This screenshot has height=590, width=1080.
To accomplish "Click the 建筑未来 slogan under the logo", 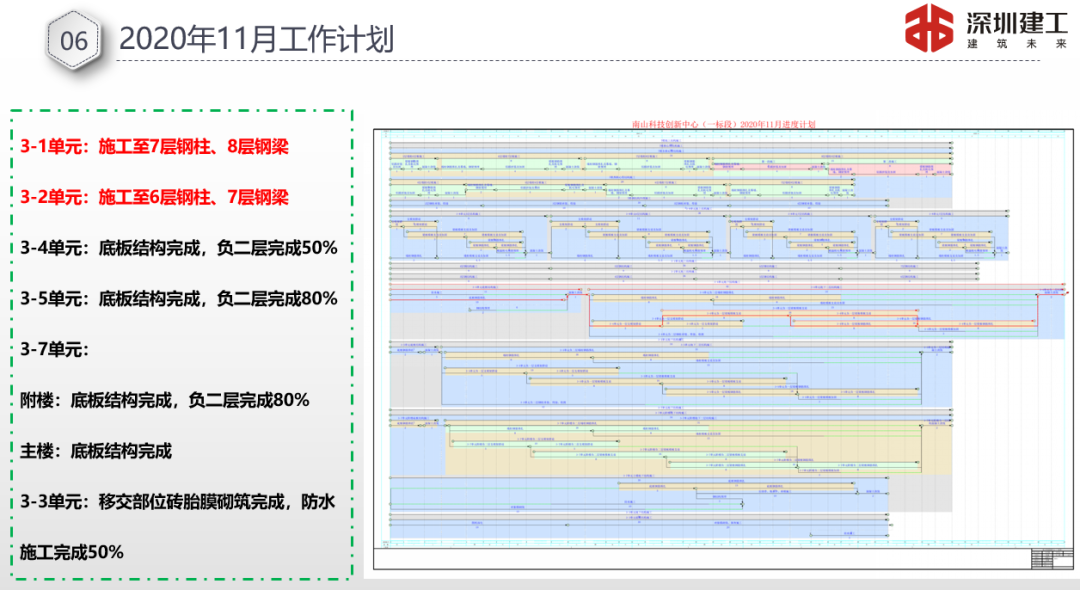I will 1017,43.
